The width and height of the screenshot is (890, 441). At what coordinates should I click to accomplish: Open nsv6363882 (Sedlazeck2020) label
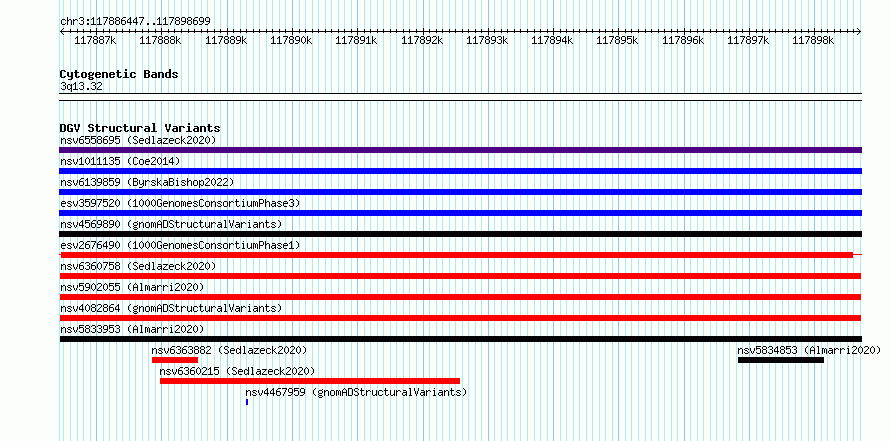point(229,350)
